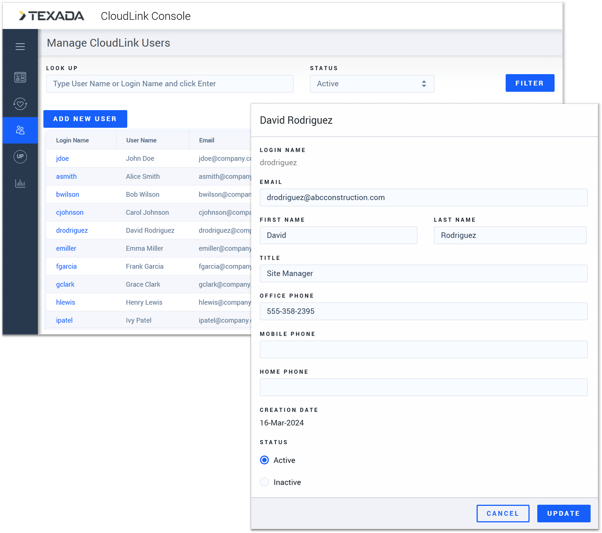The height and width of the screenshot is (533, 602).
Task: Click the Look Up search field
Action: point(170,84)
